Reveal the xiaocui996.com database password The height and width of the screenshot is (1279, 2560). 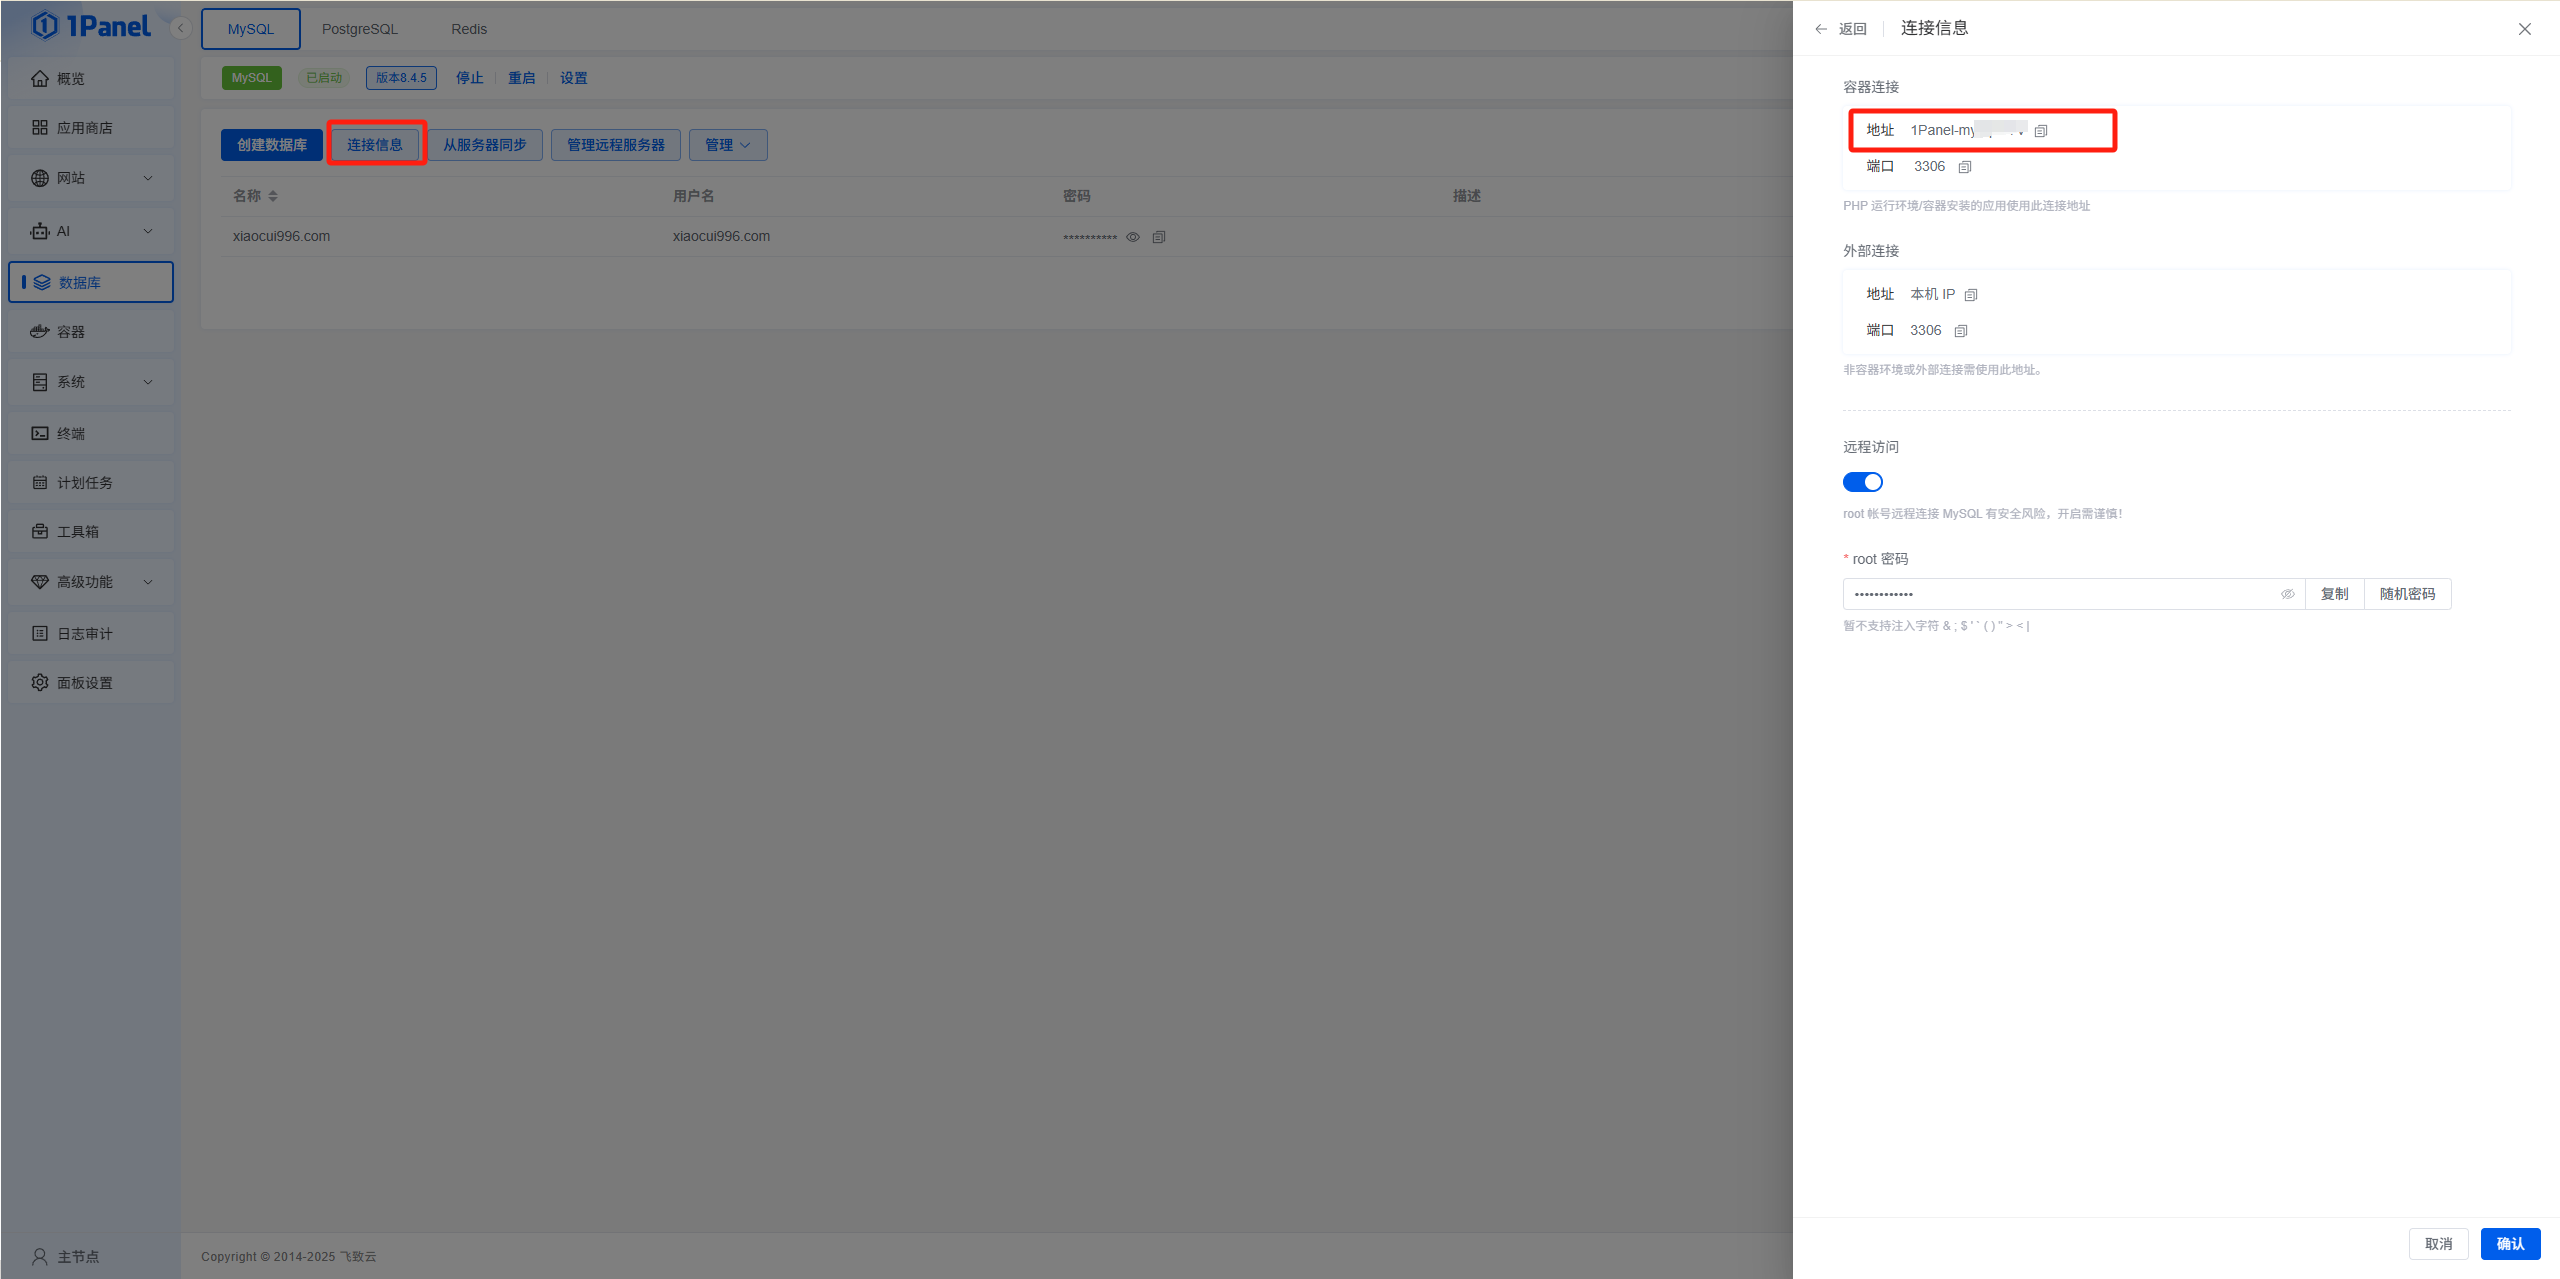coord(1133,237)
